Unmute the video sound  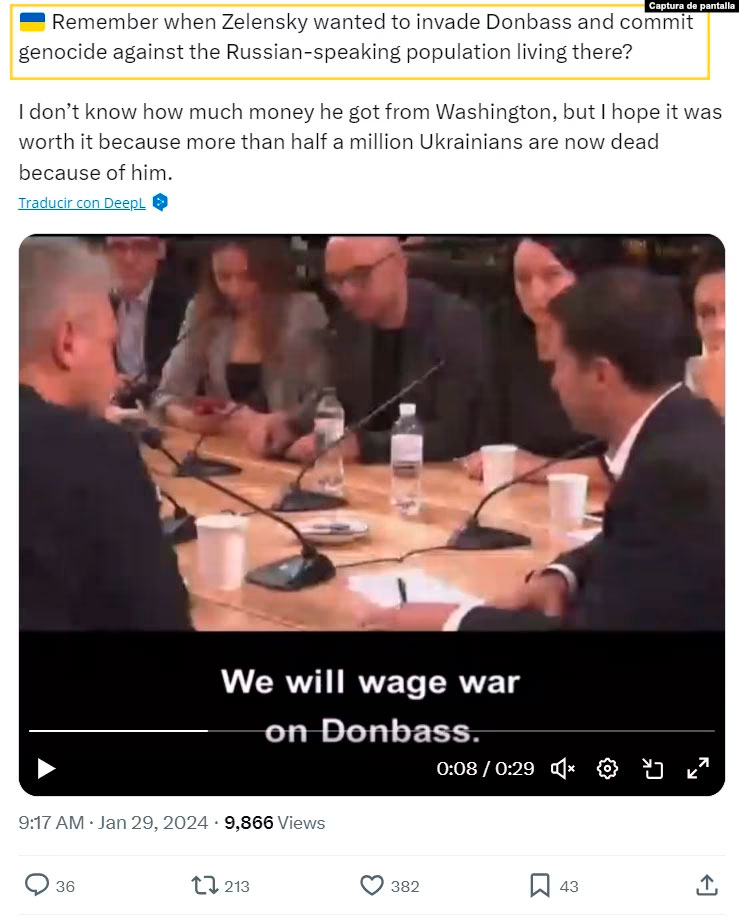[x=563, y=769]
